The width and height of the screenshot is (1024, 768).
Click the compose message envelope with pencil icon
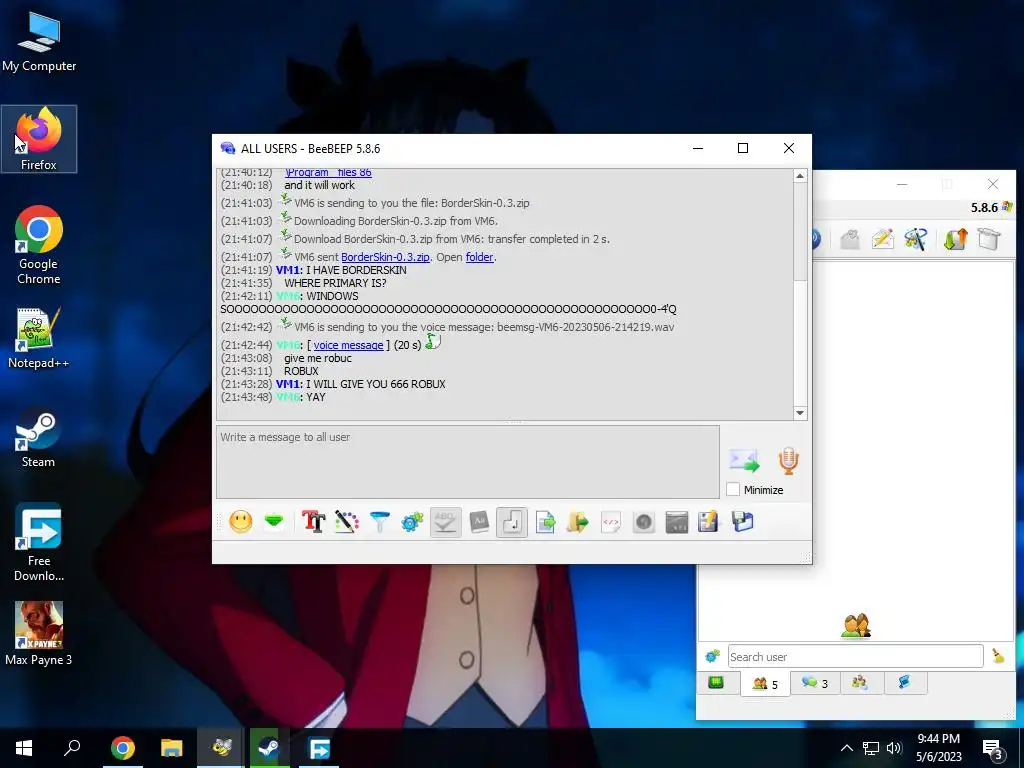coord(882,239)
